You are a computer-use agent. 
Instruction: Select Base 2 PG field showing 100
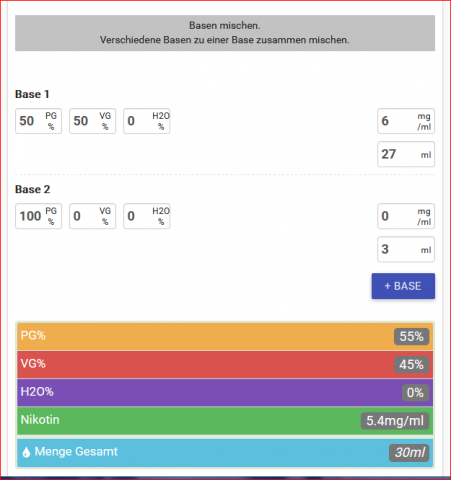[x=38, y=216]
